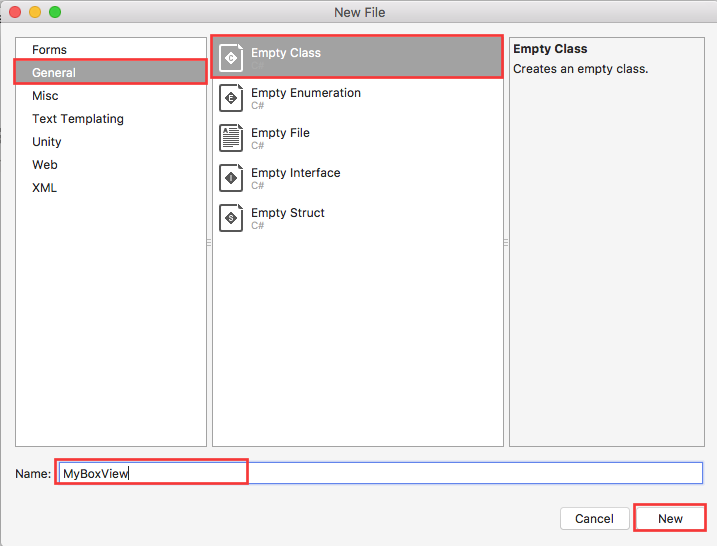Choose the Text Templating category

click(x=78, y=119)
